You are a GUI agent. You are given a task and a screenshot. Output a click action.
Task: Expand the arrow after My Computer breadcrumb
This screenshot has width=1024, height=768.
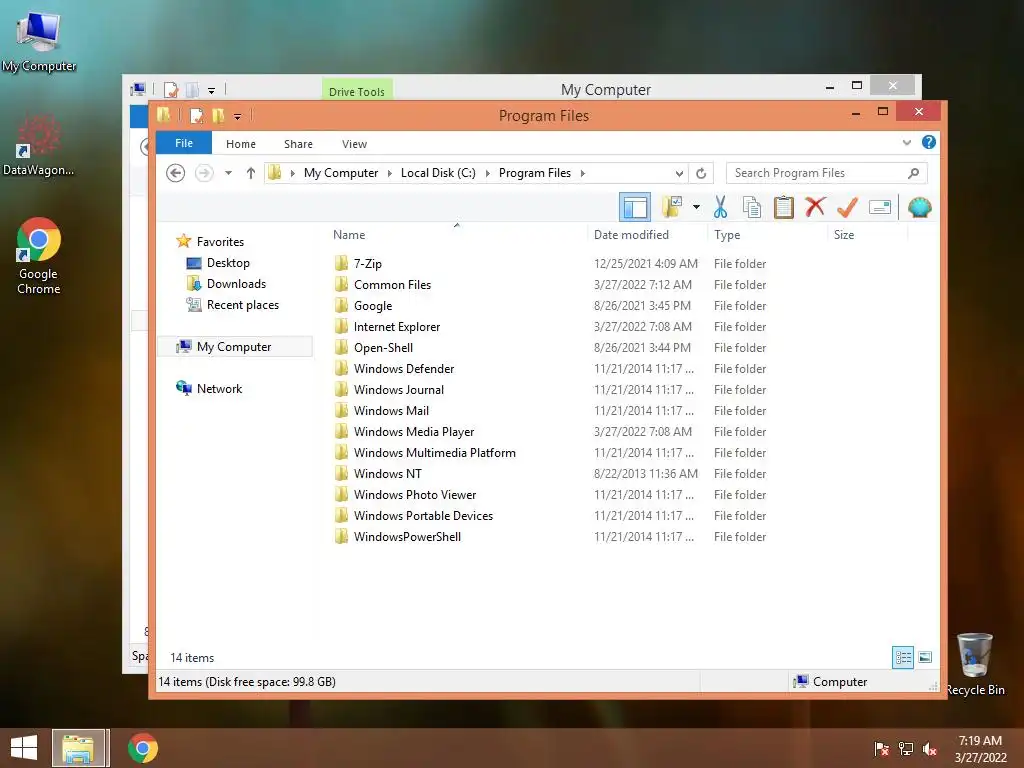(x=389, y=173)
